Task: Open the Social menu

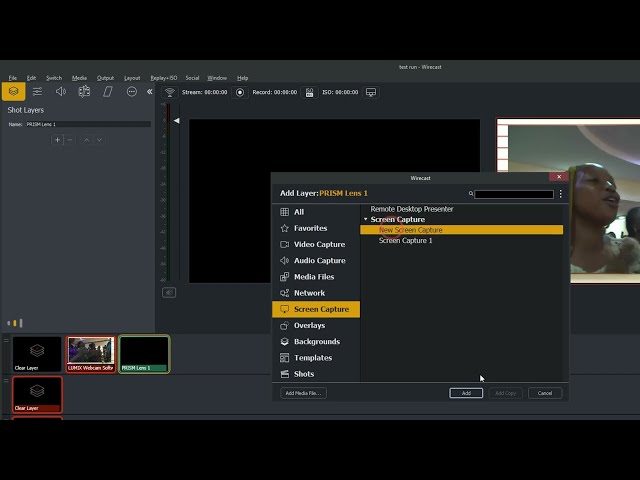Action: click(x=192, y=78)
